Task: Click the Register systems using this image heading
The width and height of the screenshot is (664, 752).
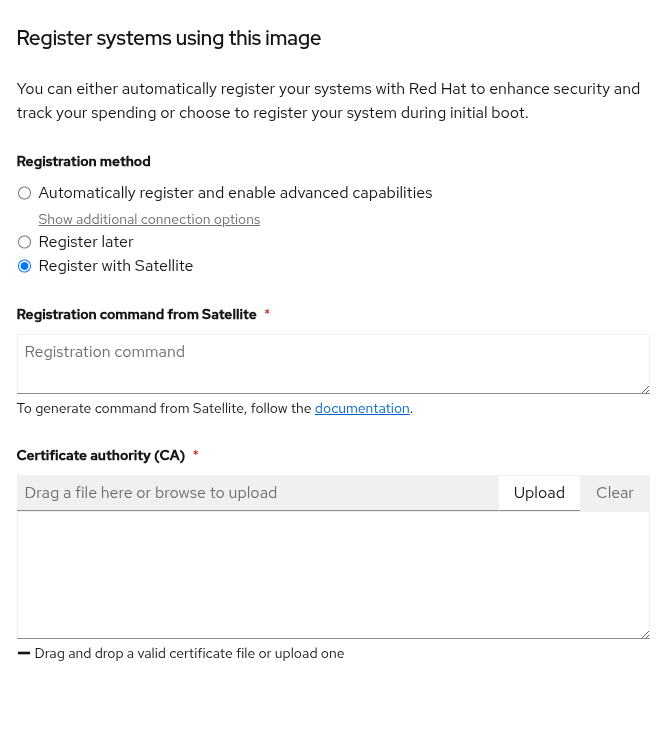Action: point(169,38)
